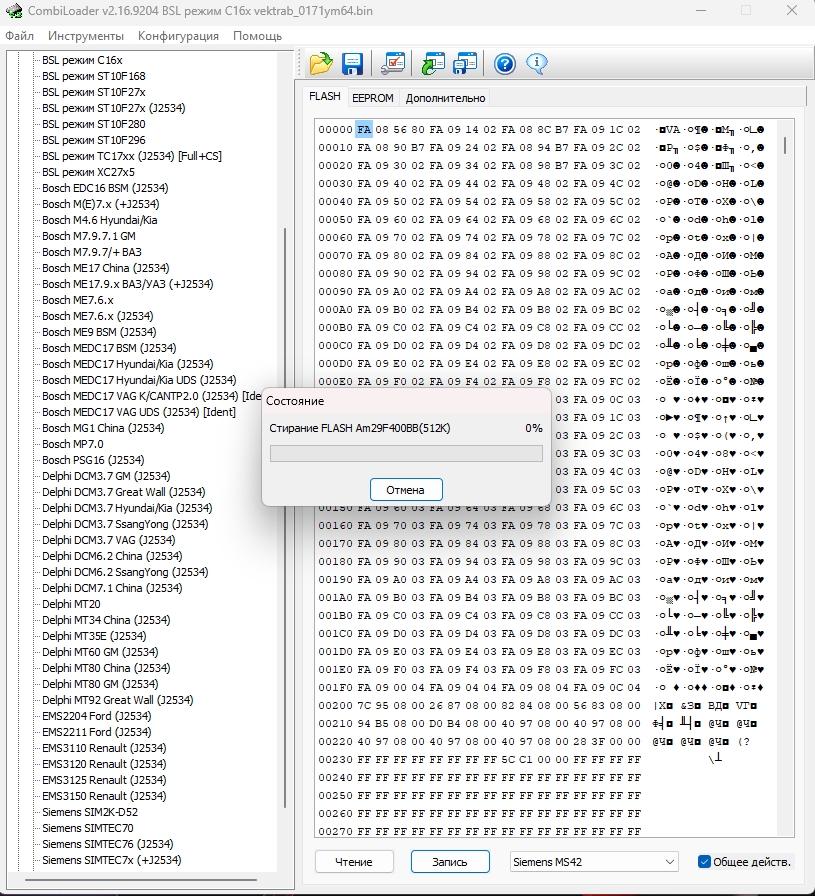The width and height of the screenshot is (815, 896).
Task: Click the Чтение button
Action: (x=353, y=861)
